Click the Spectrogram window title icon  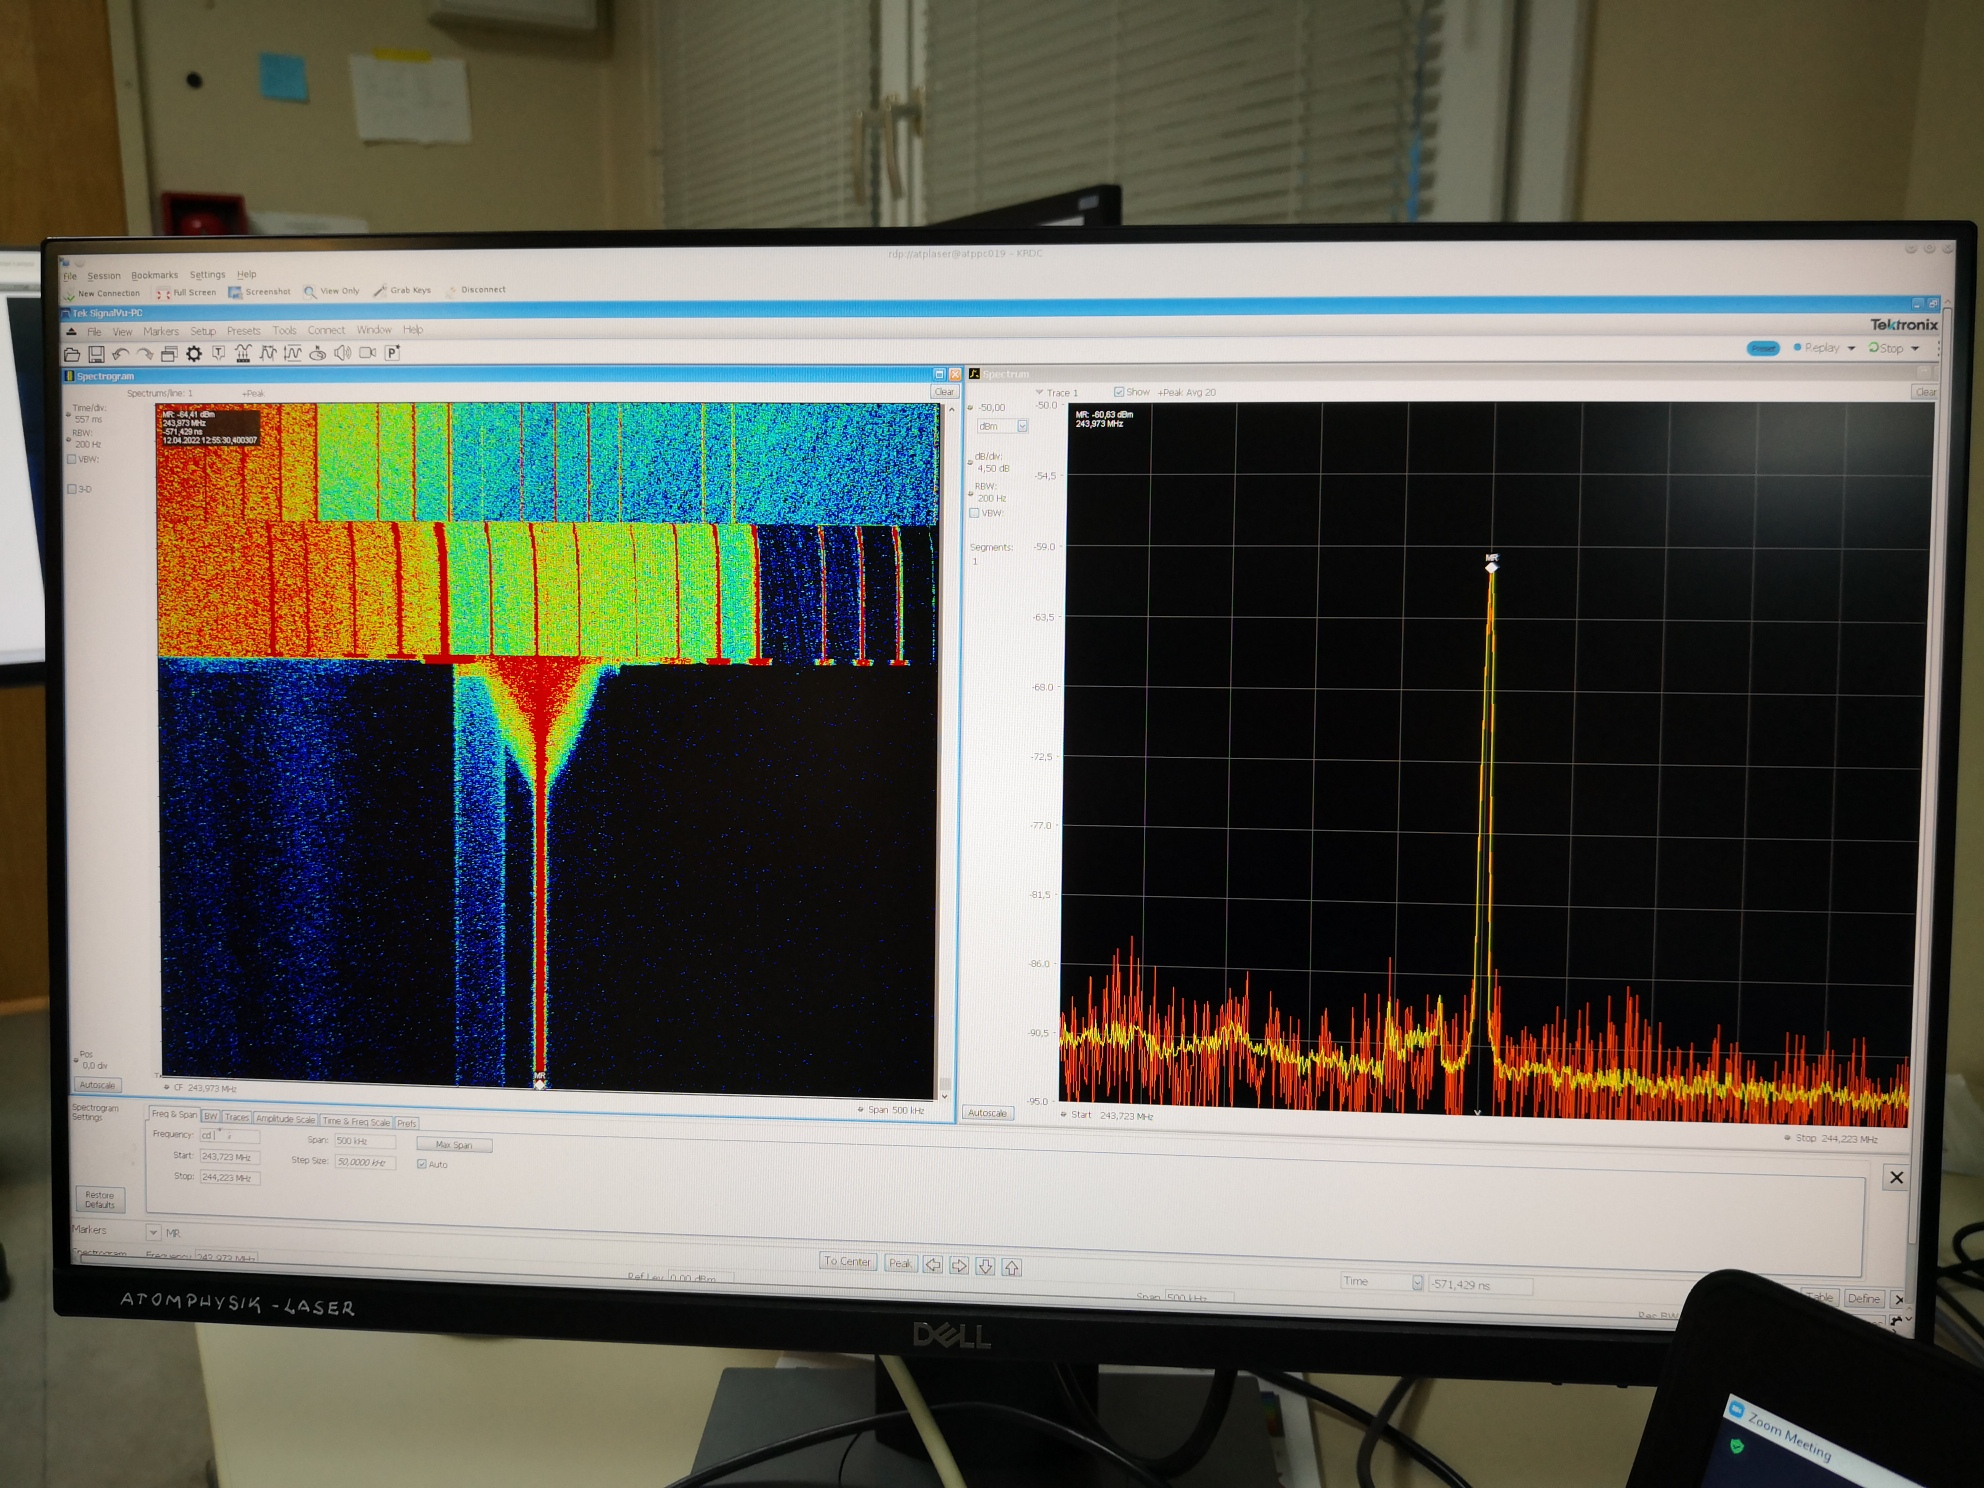click(69, 376)
